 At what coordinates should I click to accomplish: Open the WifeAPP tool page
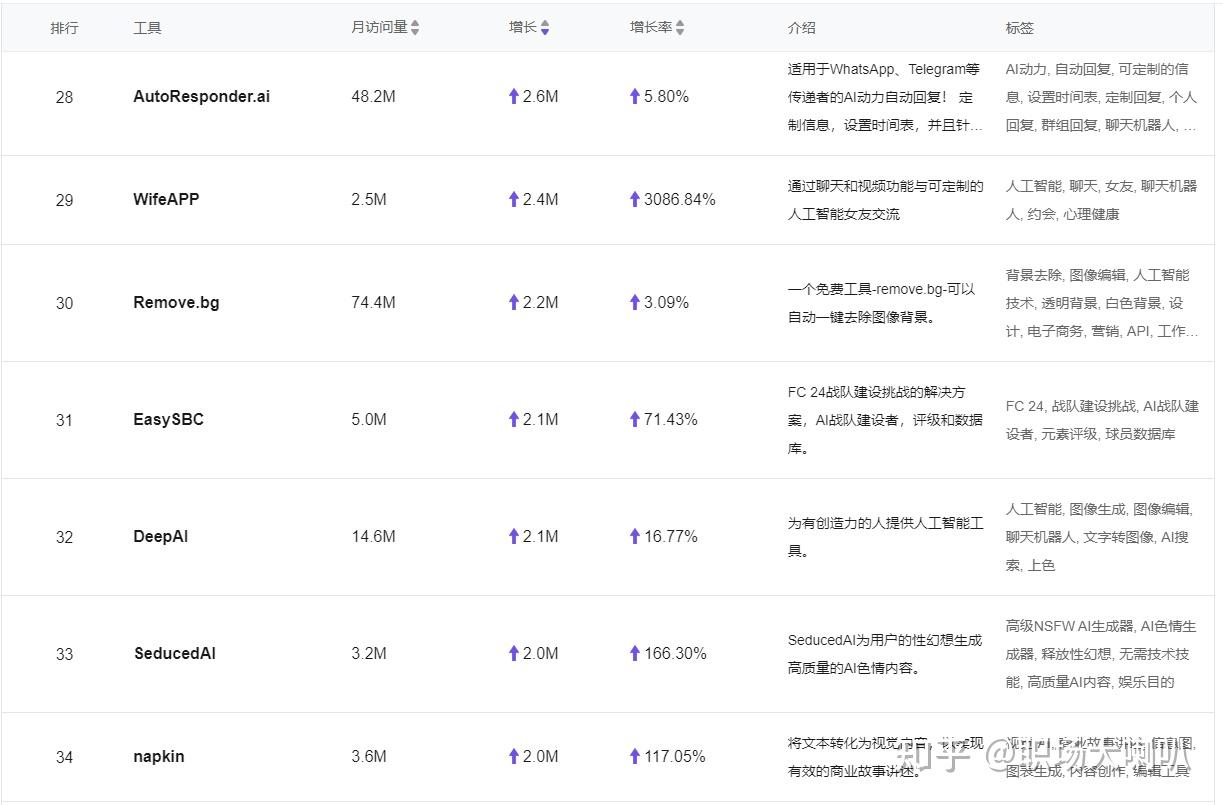pos(166,199)
